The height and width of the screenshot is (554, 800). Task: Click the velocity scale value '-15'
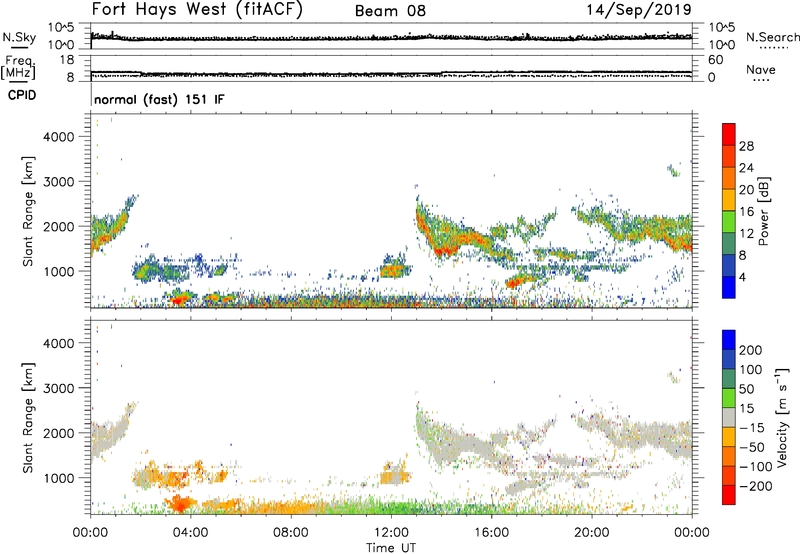[752, 427]
